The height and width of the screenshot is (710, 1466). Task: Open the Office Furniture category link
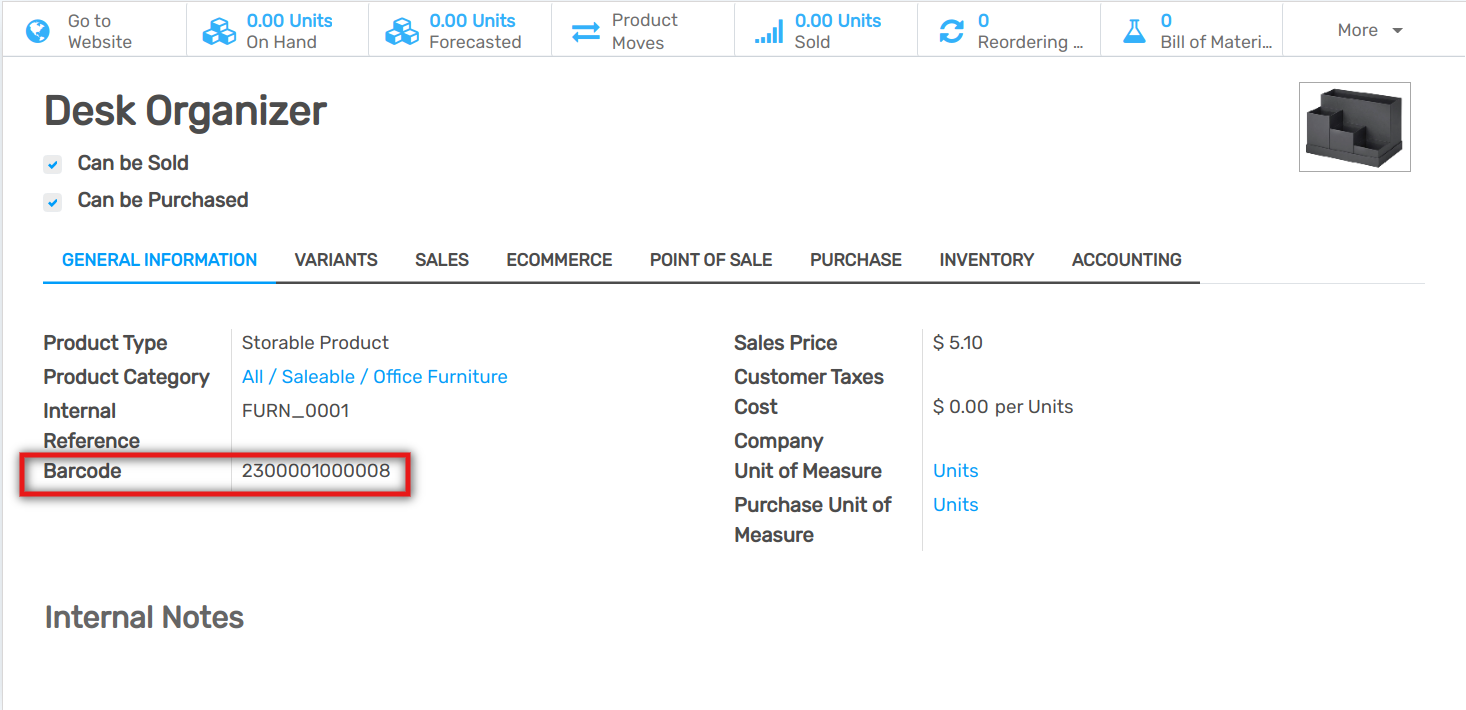point(440,377)
